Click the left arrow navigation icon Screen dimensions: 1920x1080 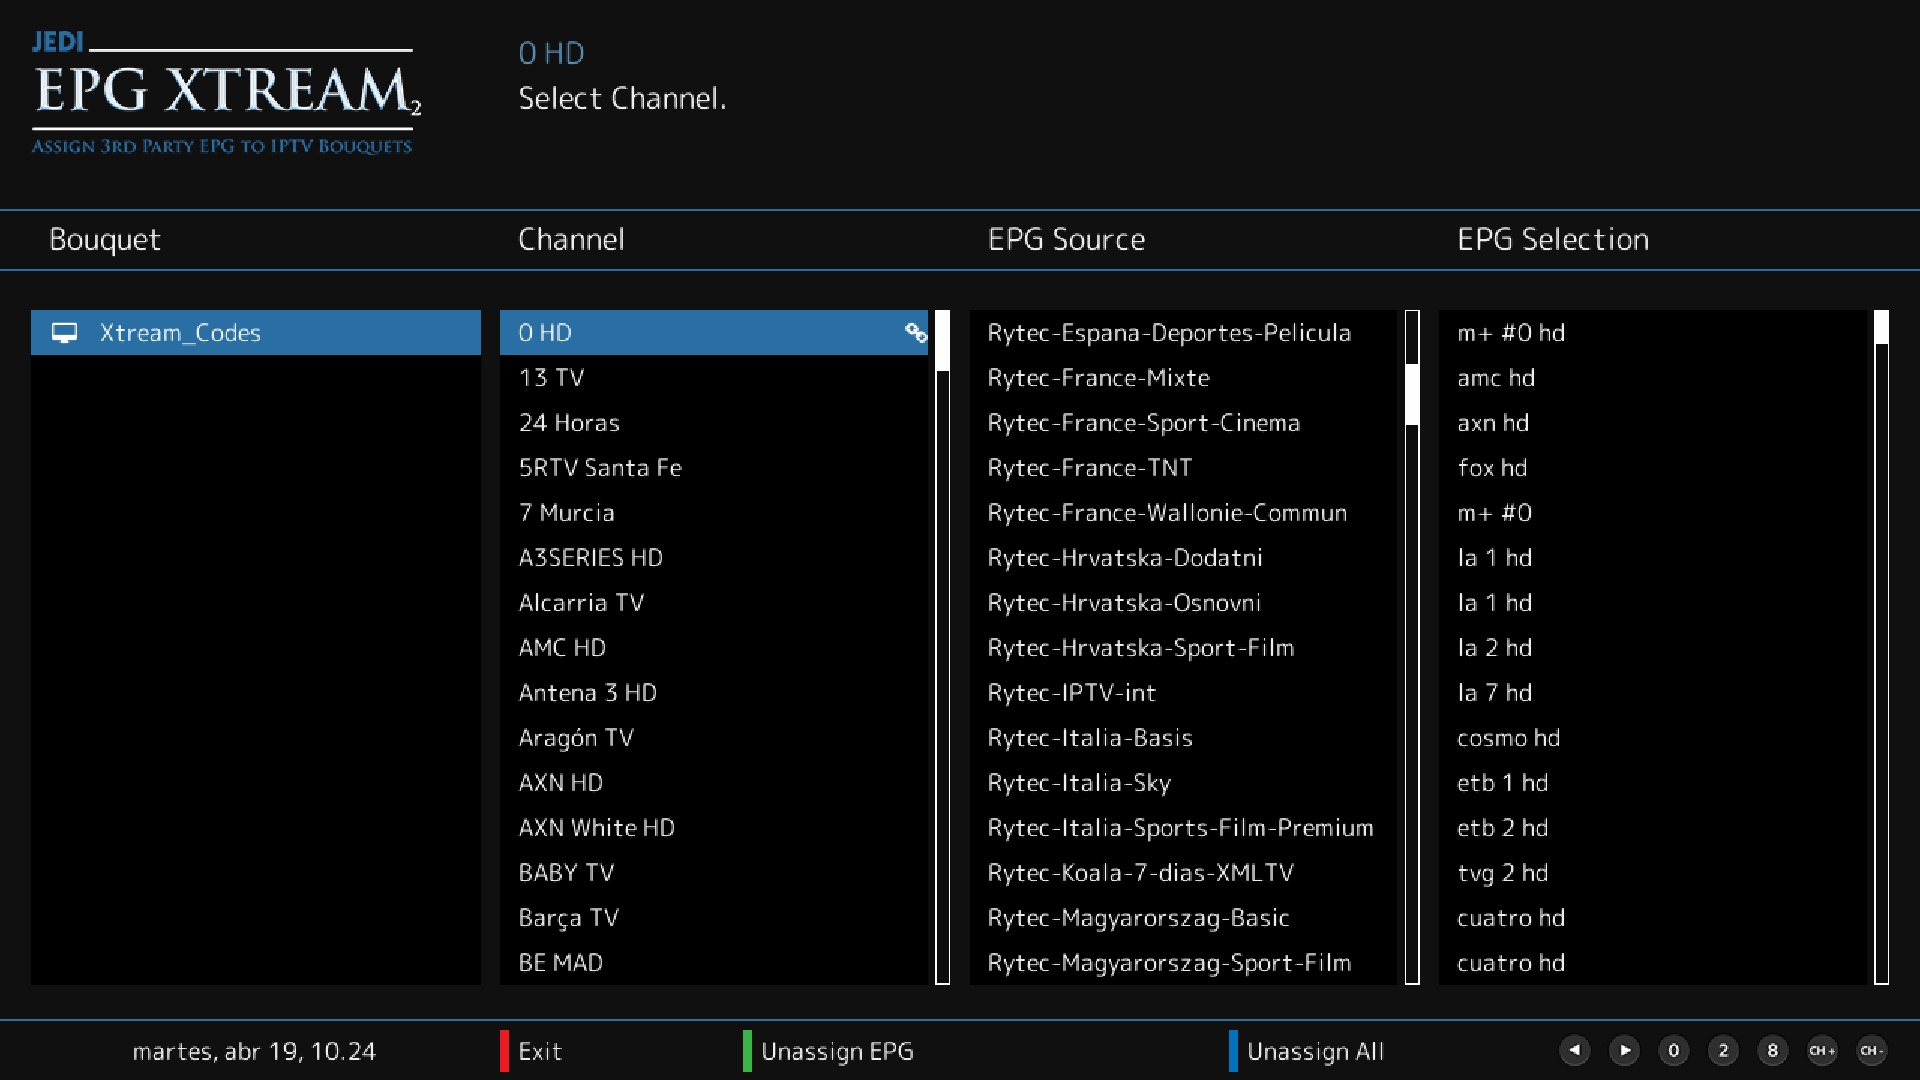(1574, 1050)
